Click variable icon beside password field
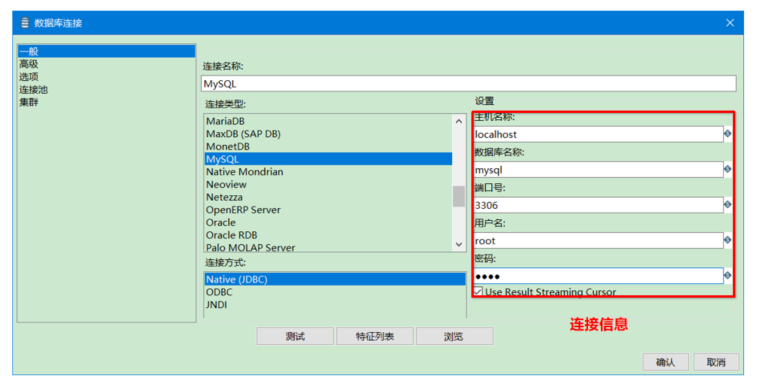This screenshot has width=759, height=379. point(727,275)
